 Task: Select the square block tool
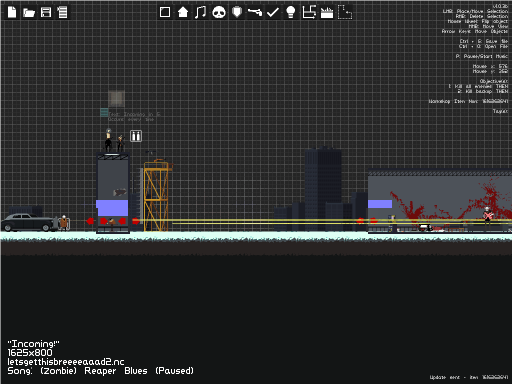pyautogui.click(x=165, y=12)
